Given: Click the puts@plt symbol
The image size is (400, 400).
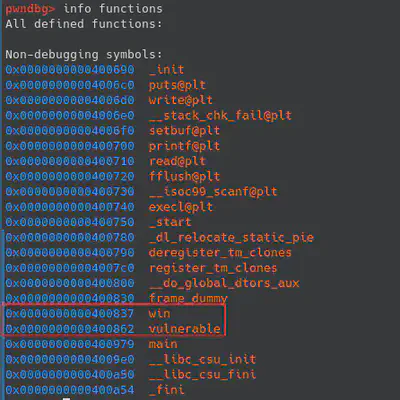Looking at the screenshot, I should [x=177, y=85].
